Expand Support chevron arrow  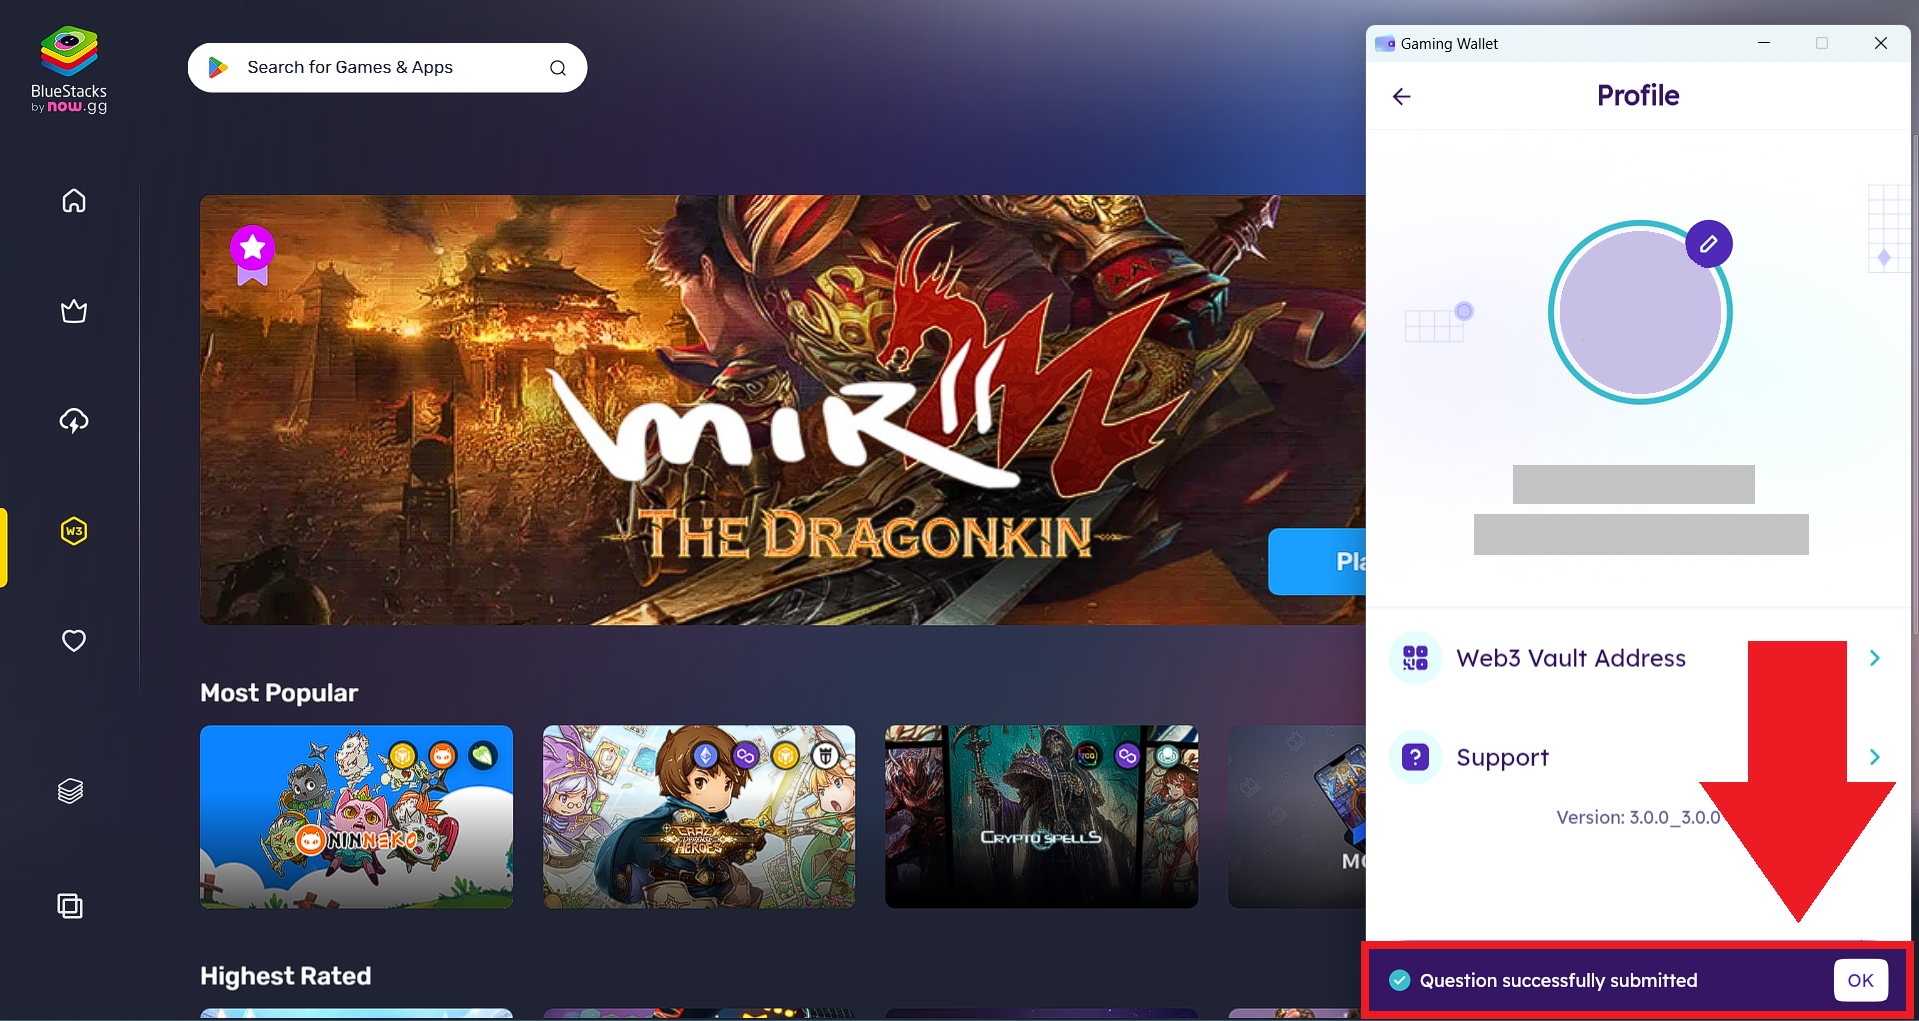click(1875, 757)
